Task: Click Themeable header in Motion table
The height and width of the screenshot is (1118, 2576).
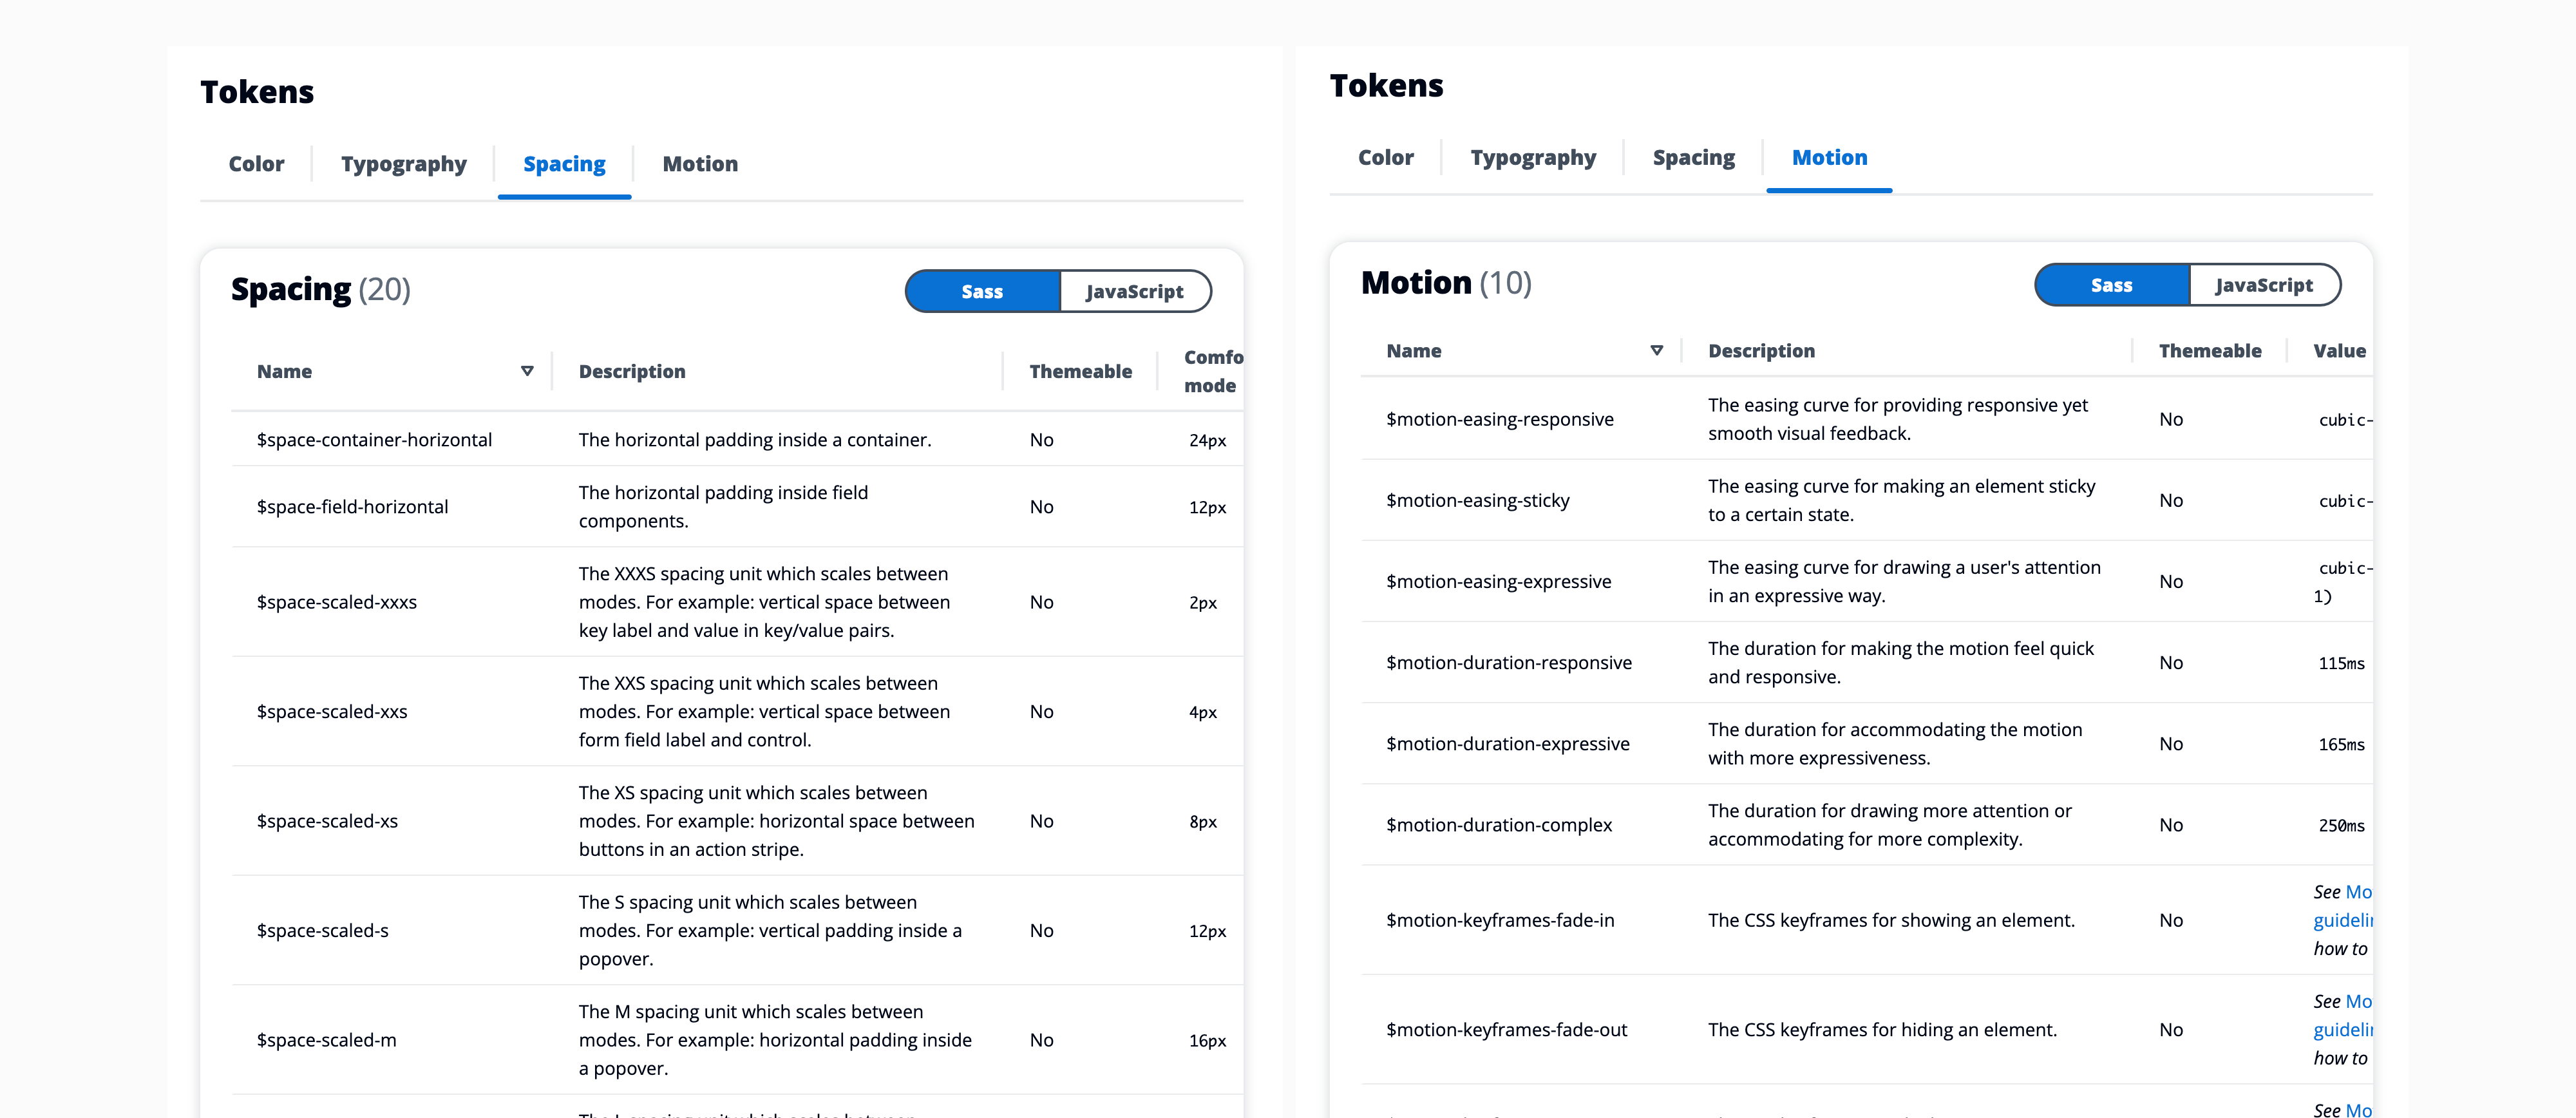Action: (2210, 351)
